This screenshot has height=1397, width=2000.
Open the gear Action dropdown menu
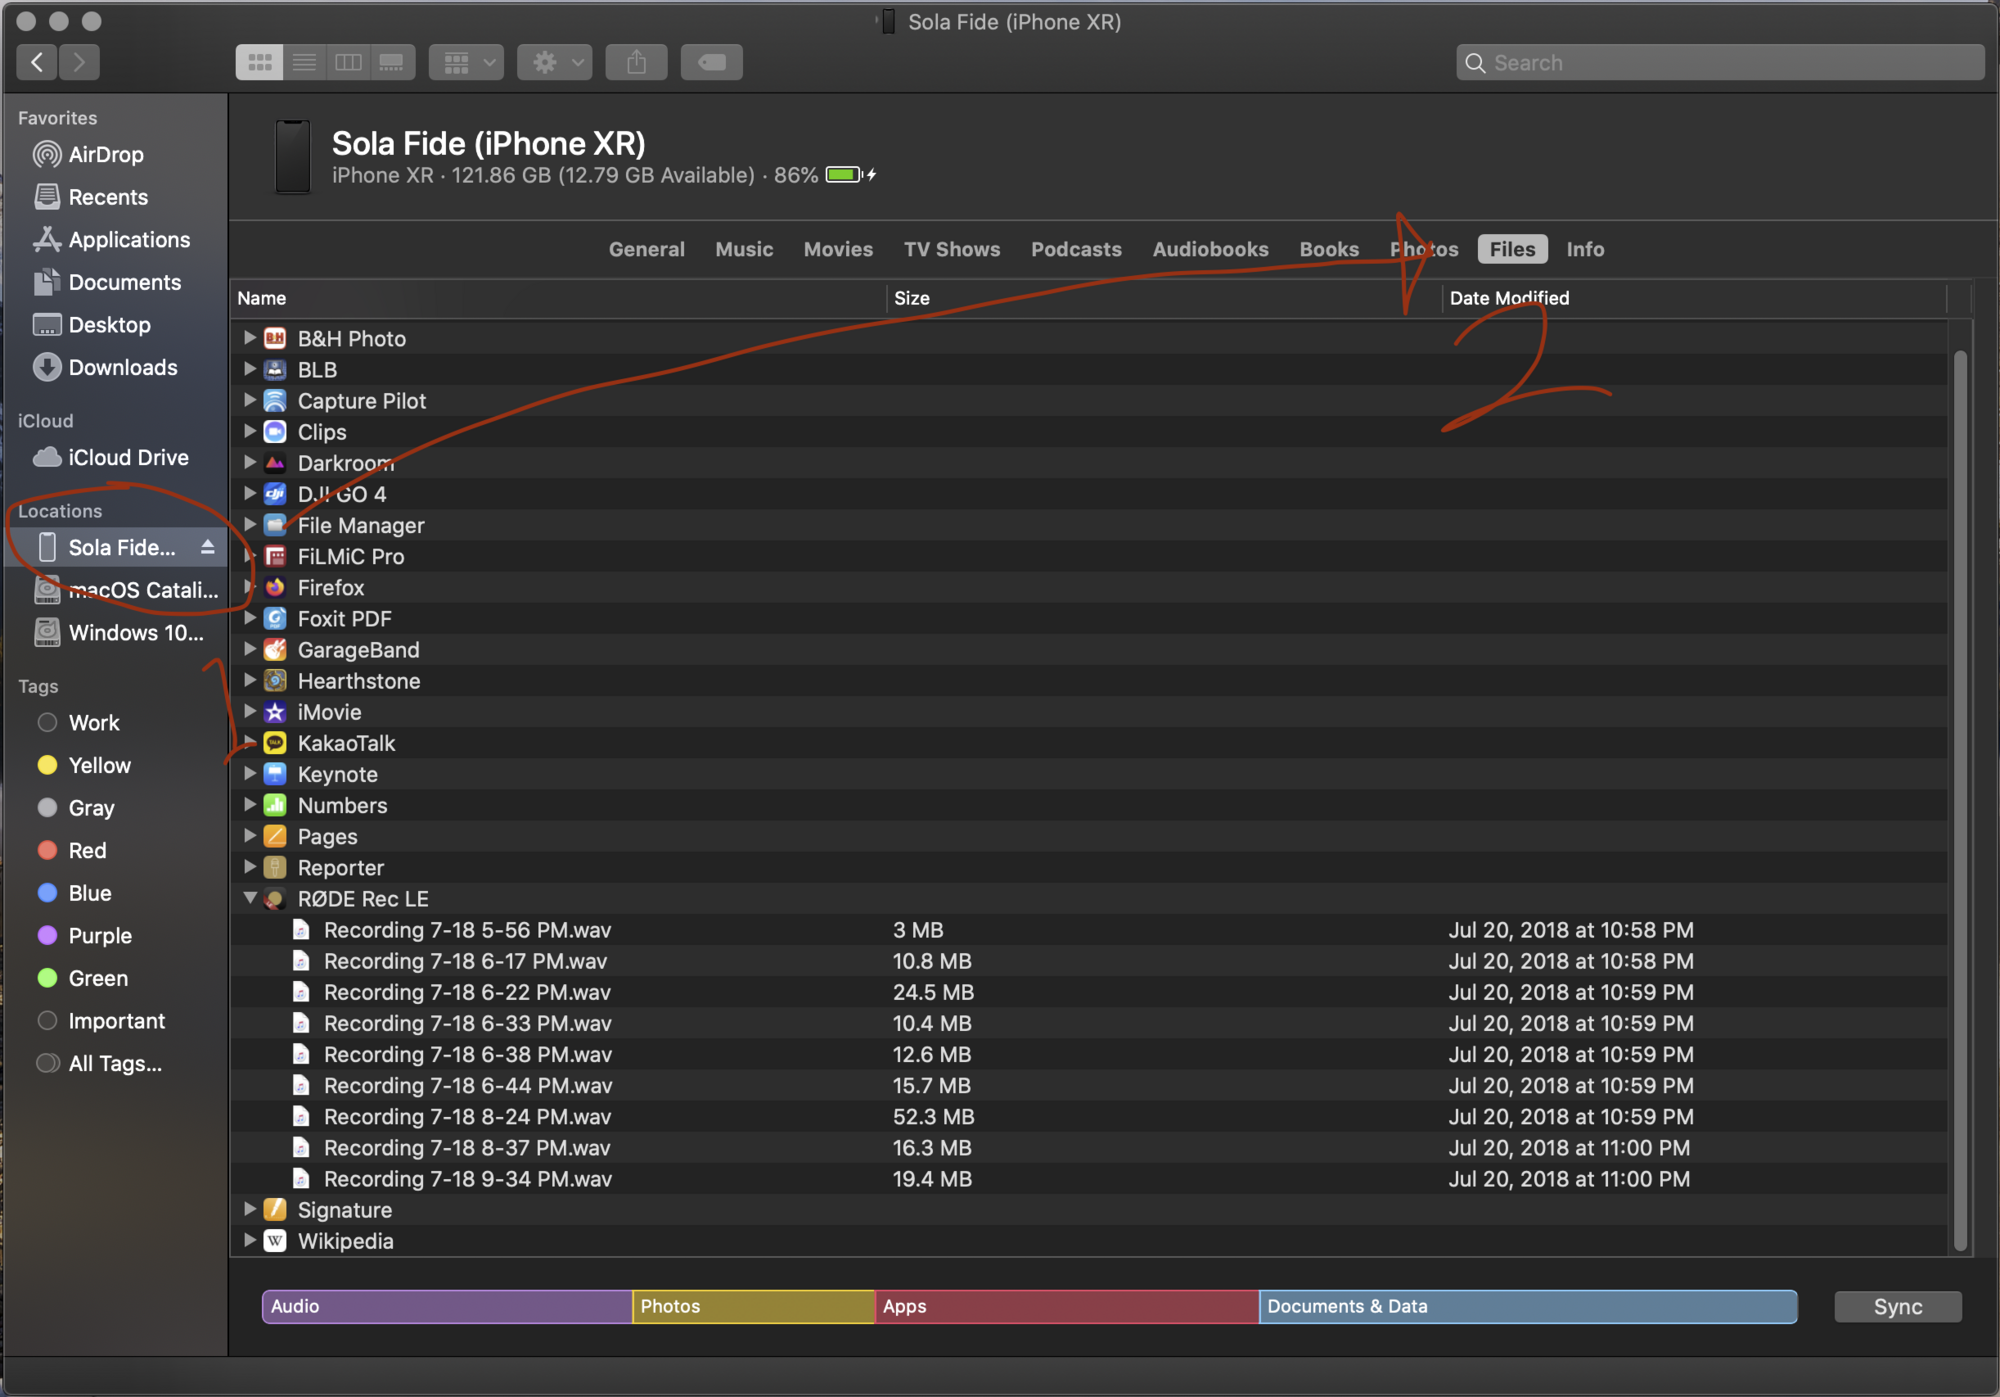(x=555, y=62)
